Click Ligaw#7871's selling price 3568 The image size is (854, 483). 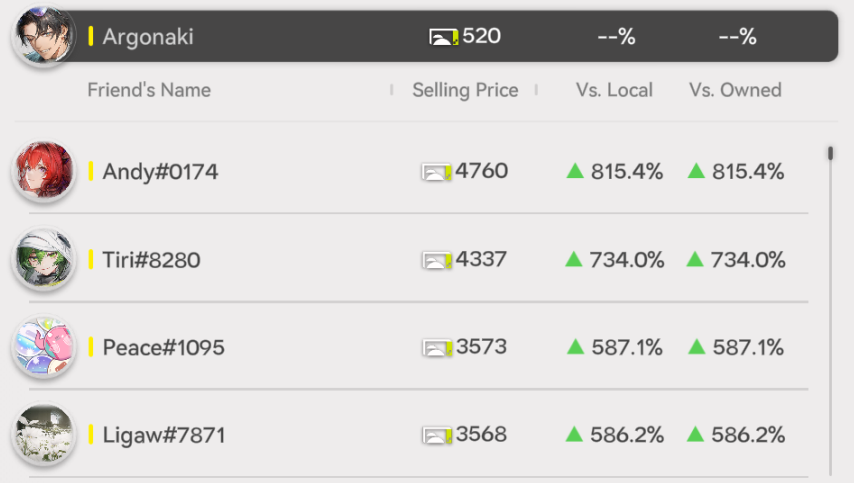[481, 435]
